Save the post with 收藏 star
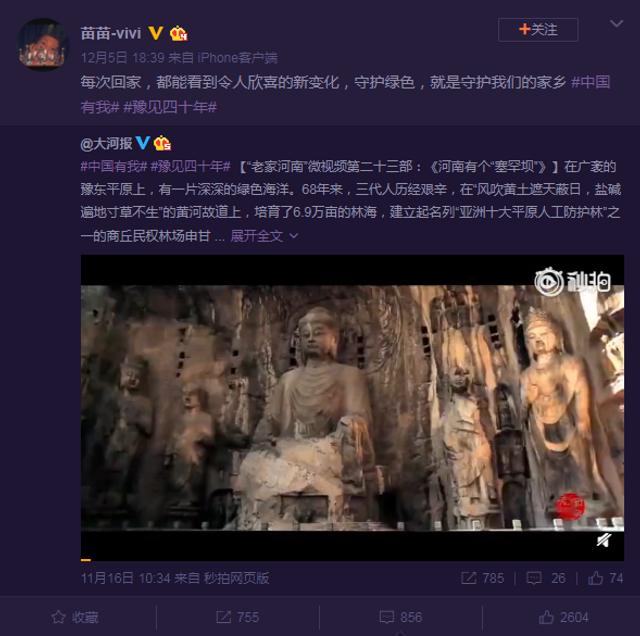 (x=75, y=617)
